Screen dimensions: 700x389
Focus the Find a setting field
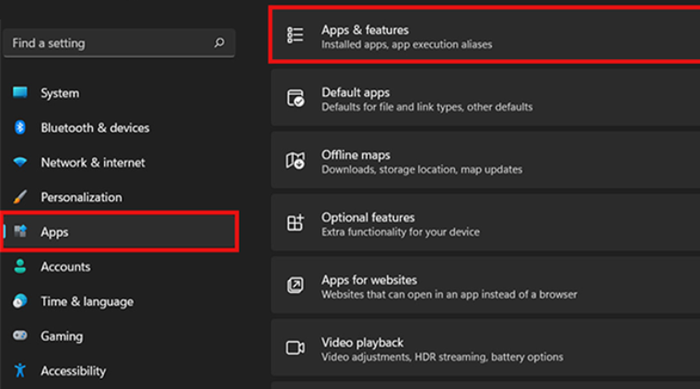click(x=119, y=43)
